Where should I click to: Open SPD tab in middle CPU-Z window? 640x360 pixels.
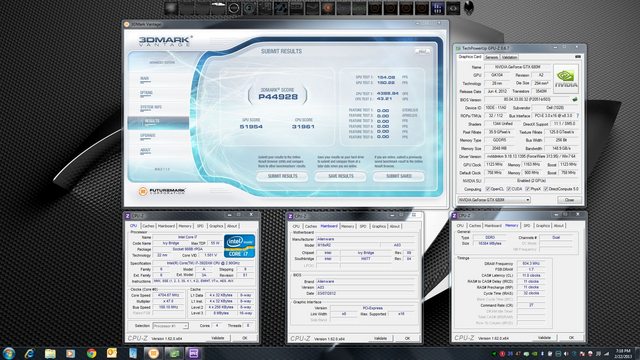(363, 226)
